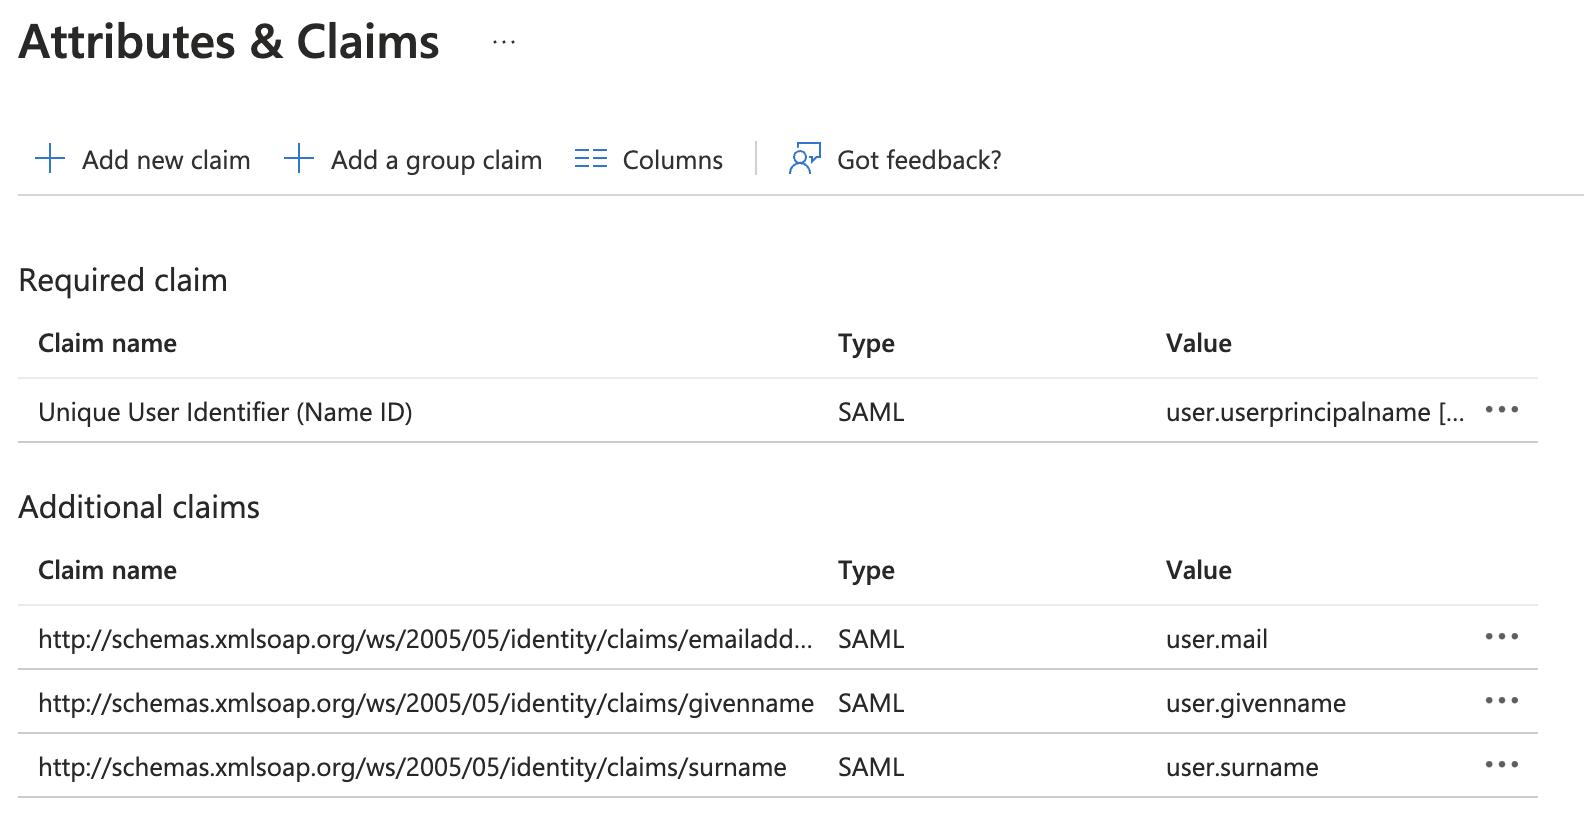Click the user.givenname value
Screen dimensions: 1584x836
1256,703
